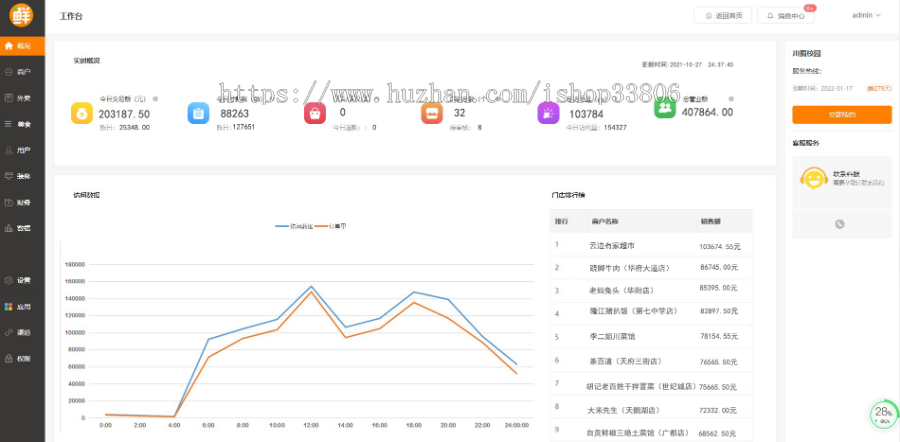Click the padlock permissions icon
900x442 pixels.
click(x=9, y=359)
